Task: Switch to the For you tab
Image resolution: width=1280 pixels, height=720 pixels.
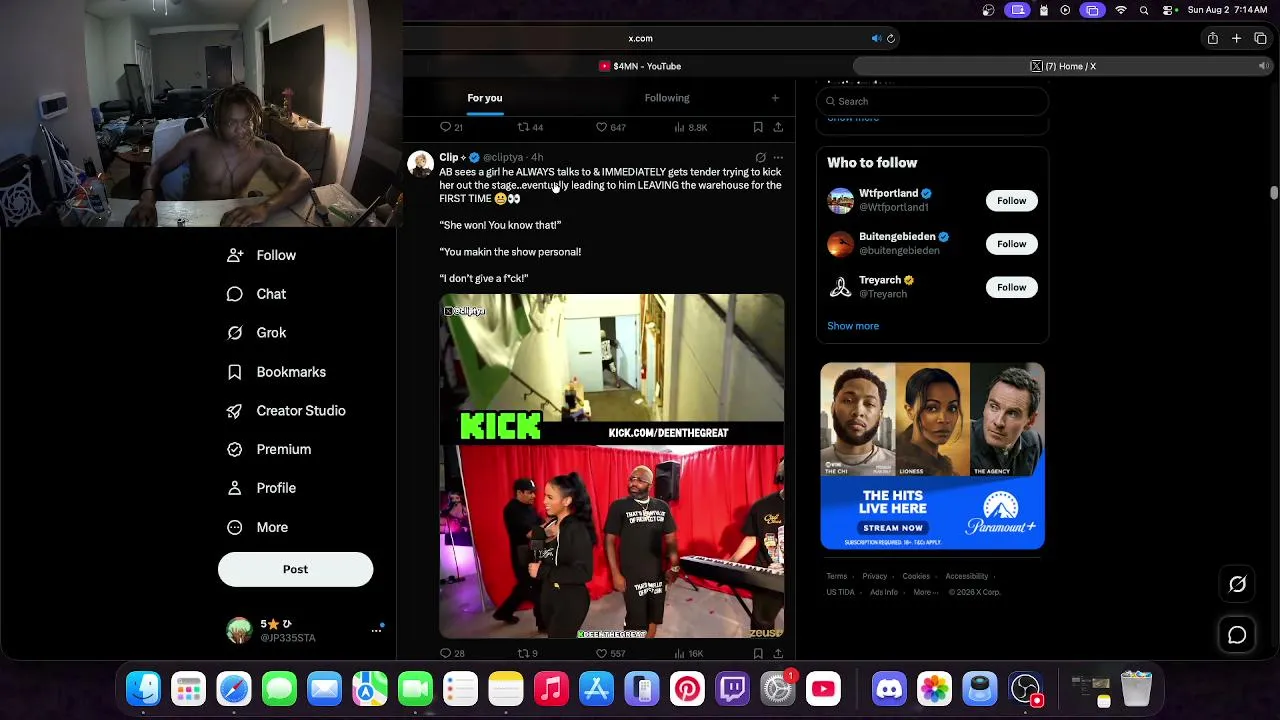Action: 485,98
